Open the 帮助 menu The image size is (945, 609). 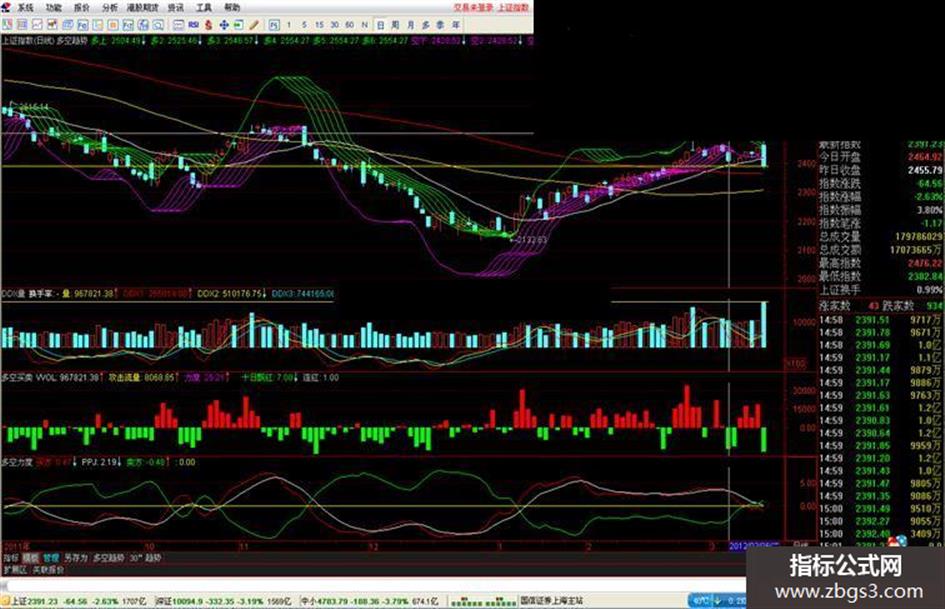coord(232,7)
